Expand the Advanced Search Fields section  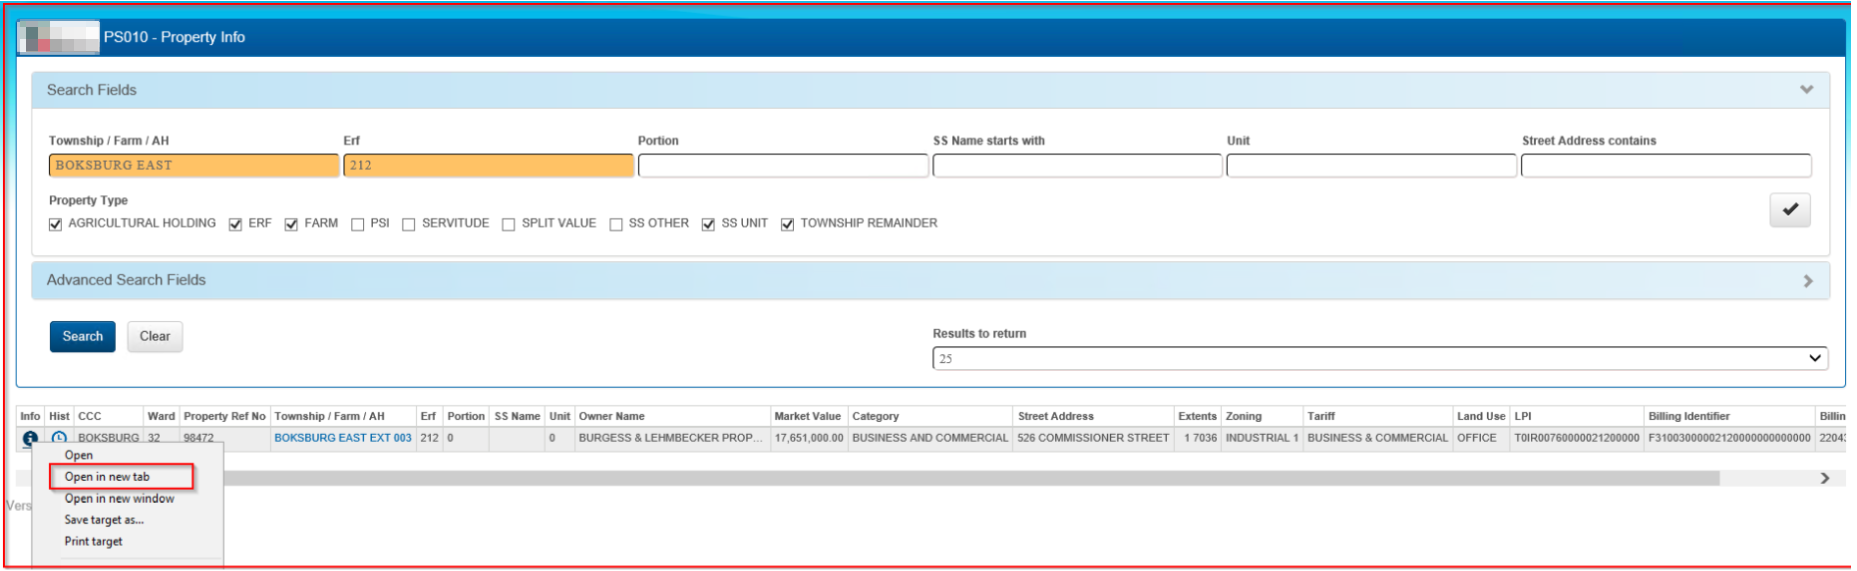[1807, 281]
